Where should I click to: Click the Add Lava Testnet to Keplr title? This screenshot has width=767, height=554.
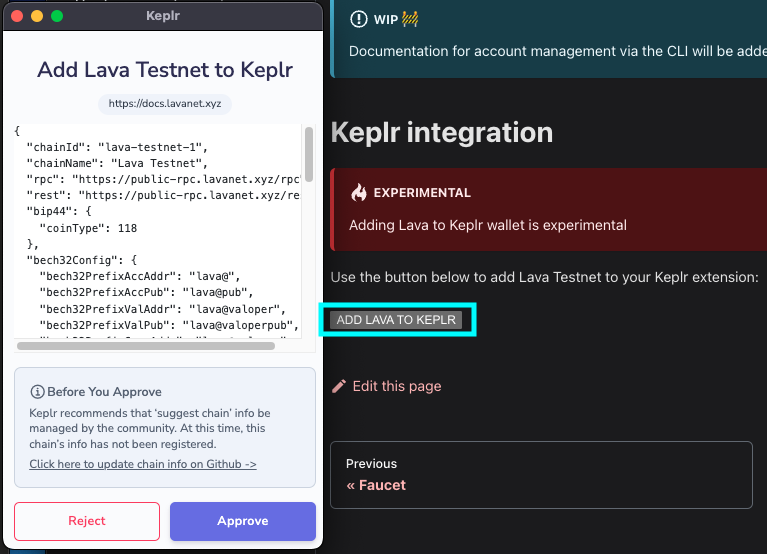pyautogui.click(x=165, y=70)
